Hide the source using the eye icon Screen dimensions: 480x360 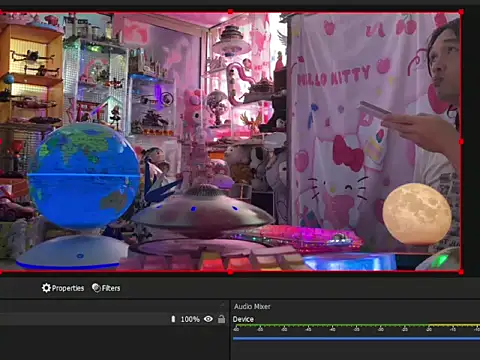(x=208, y=319)
